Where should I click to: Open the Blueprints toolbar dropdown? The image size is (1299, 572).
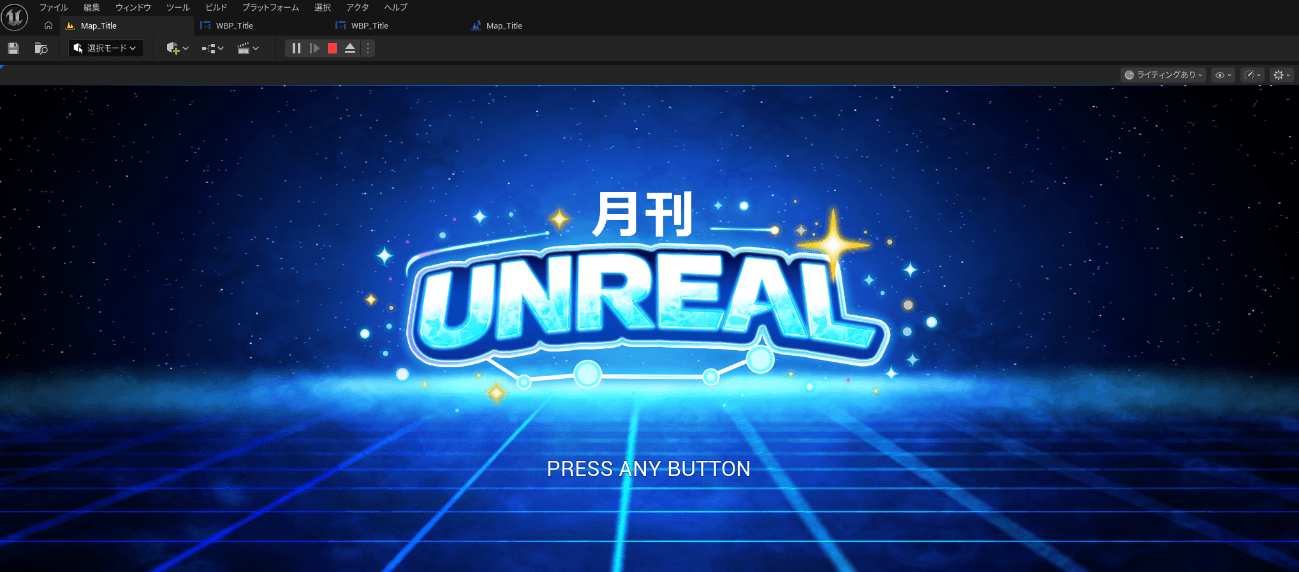212,48
